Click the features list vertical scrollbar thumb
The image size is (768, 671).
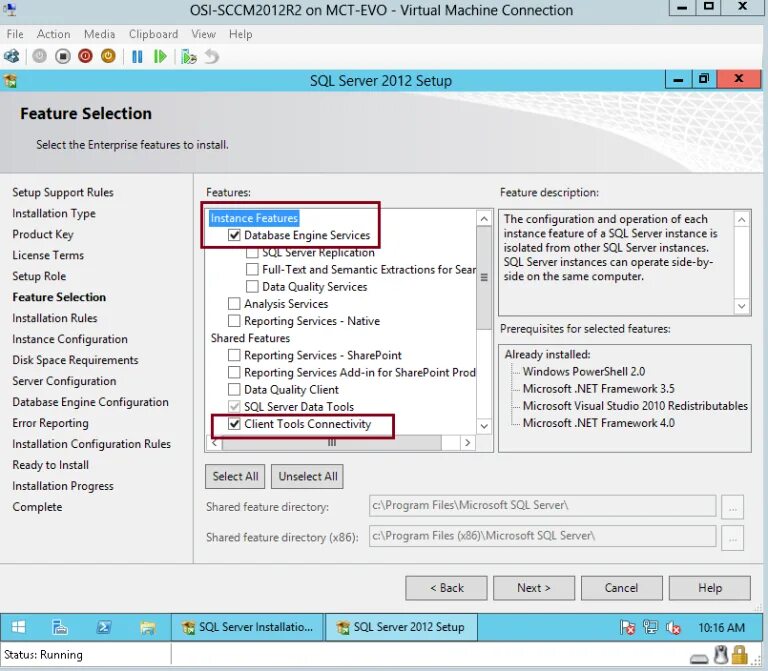[484, 278]
